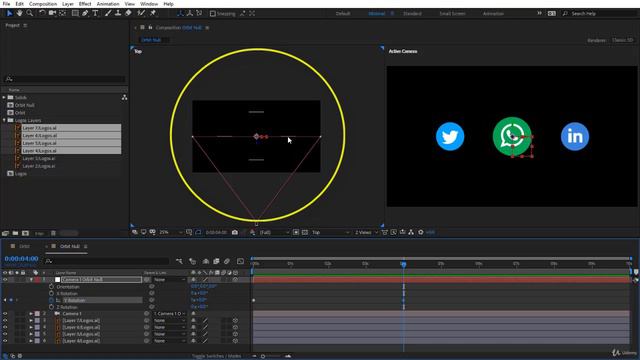Screen dimensions: 640x360
Task: Select the Rectangle shape tool
Action: pyautogui.click(x=75, y=13)
